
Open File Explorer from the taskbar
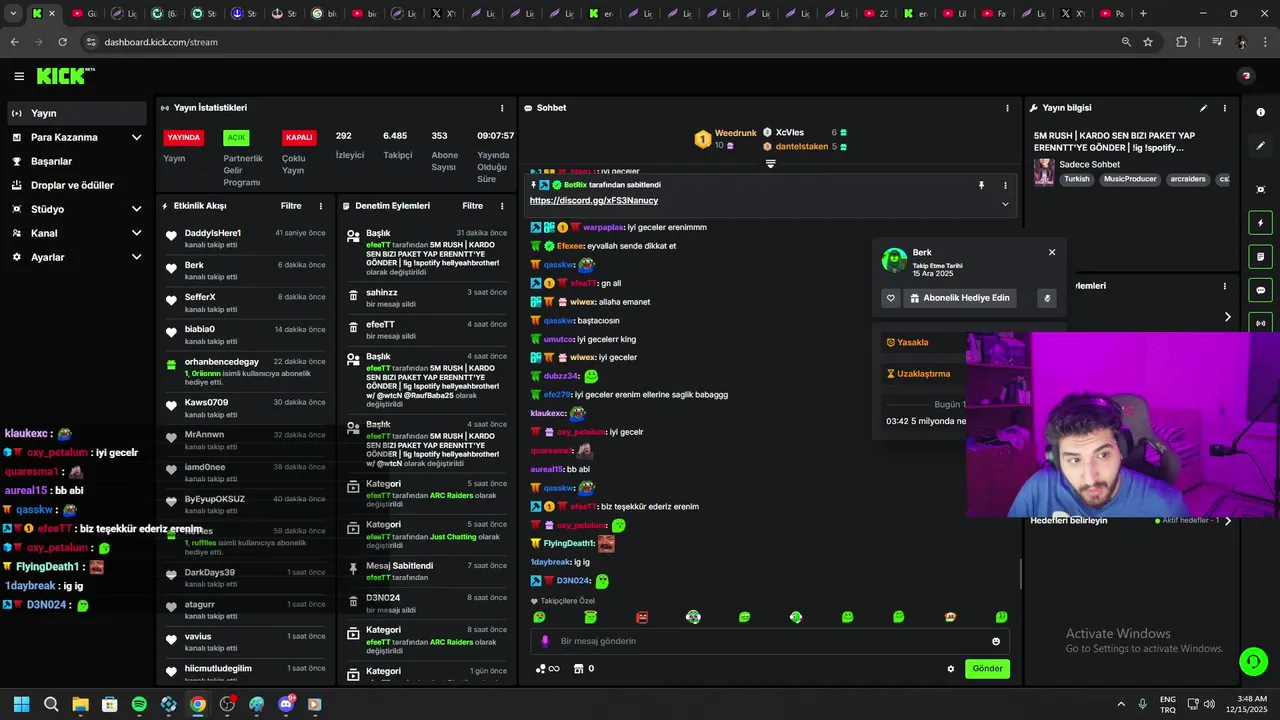pyautogui.click(x=80, y=704)
